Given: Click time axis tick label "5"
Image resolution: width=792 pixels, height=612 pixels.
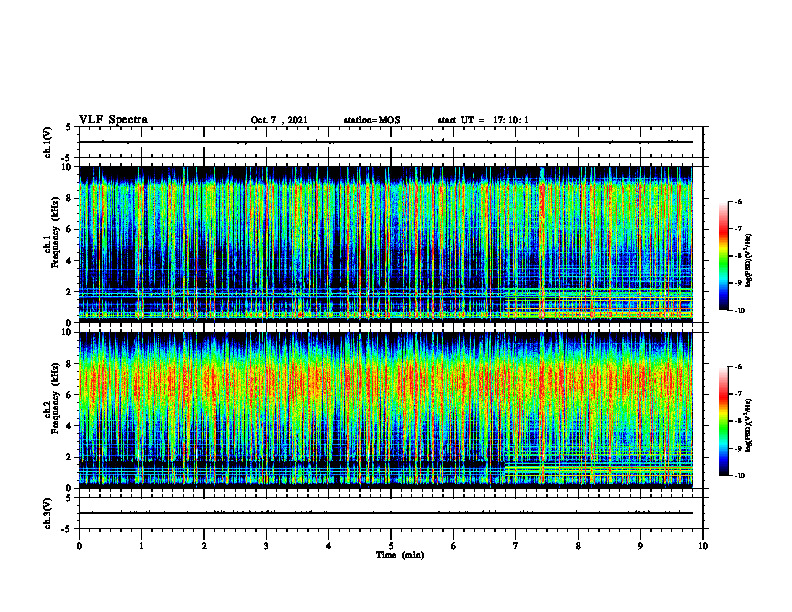Looking at the screenshot, I should coord(391,546).
